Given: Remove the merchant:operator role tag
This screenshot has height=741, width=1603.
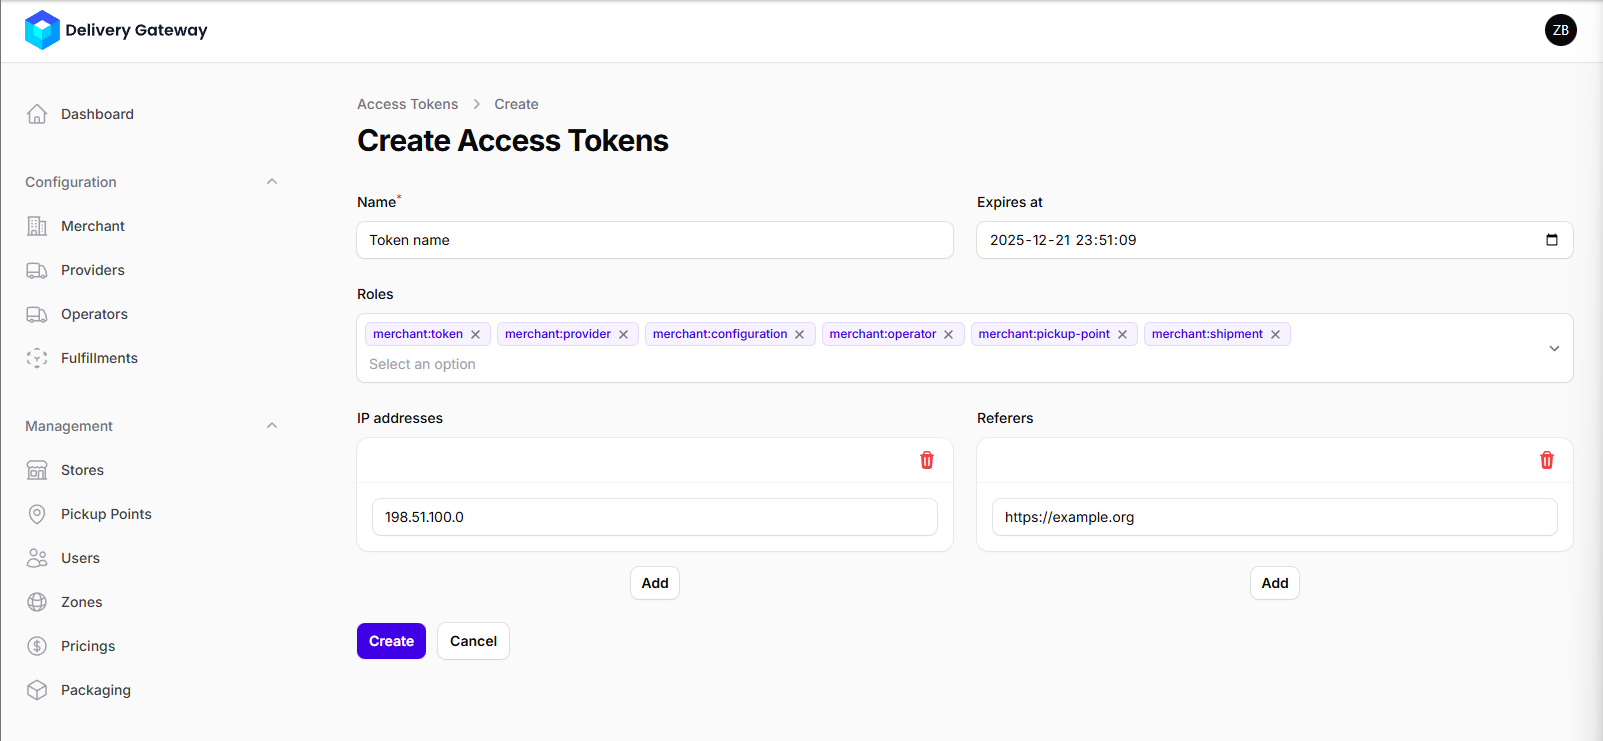Looking at the screenshot, I should click(x=949, y=335).
